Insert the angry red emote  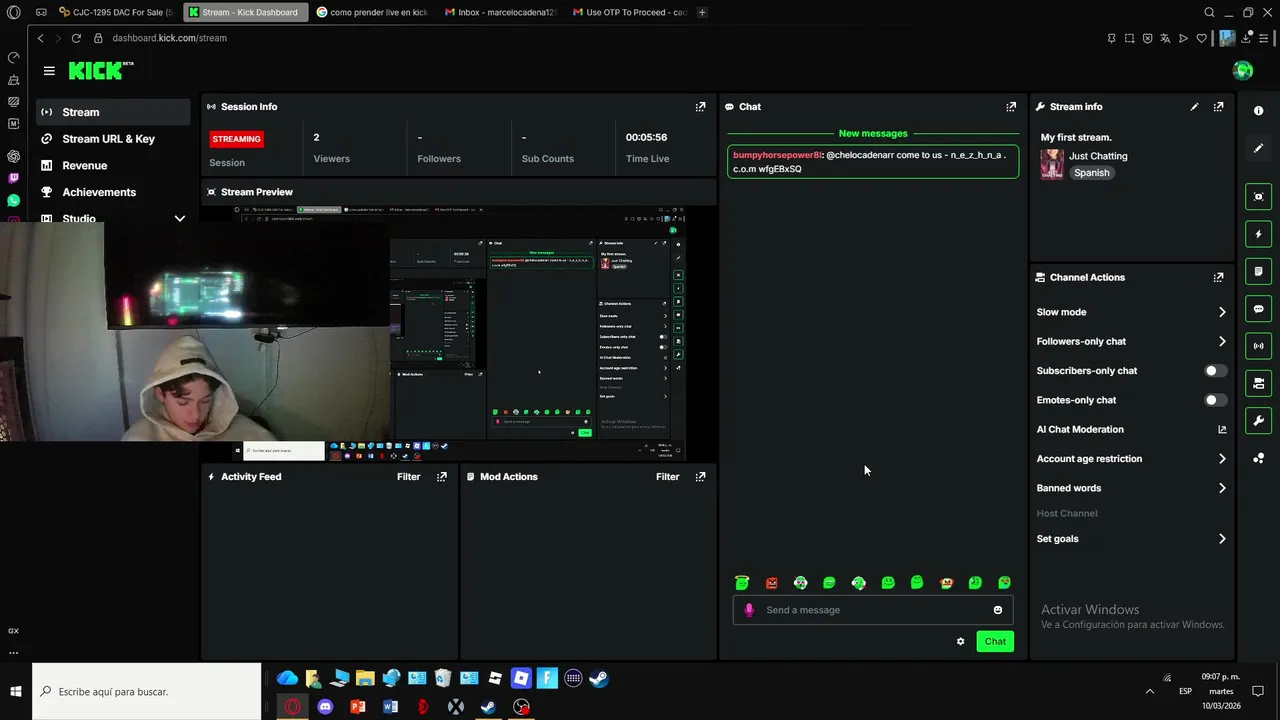(771, 583)
